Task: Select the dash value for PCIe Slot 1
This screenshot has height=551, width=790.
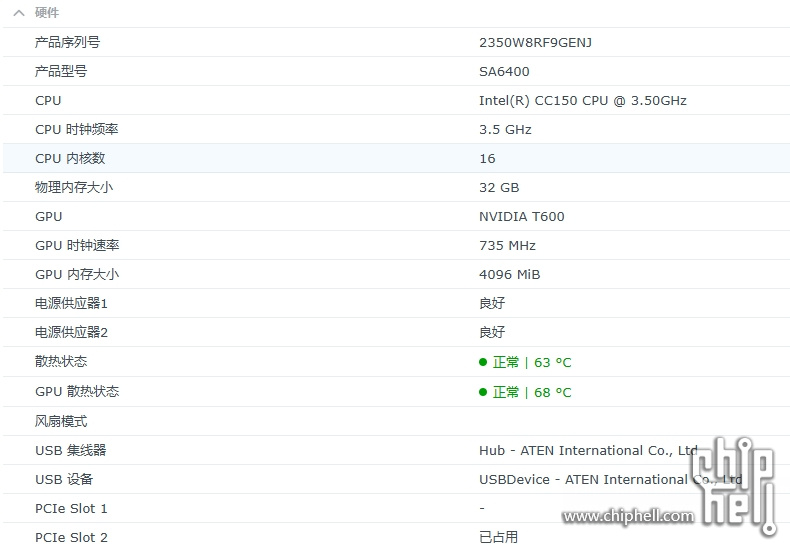Action: coord(482,508)
